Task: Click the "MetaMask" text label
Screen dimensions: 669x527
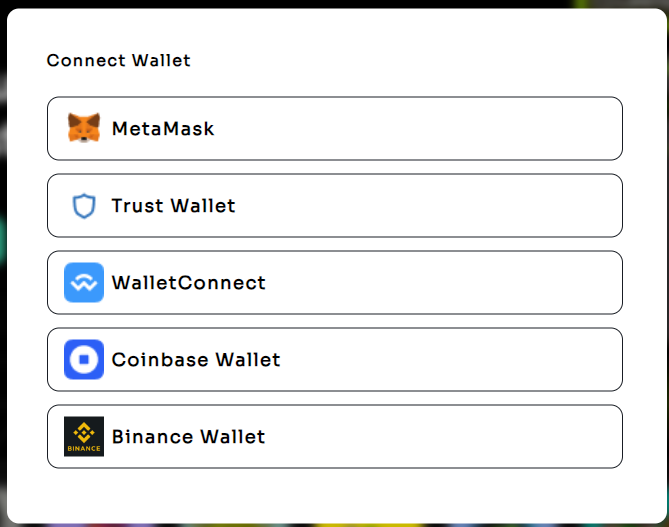Action: pos(163,129)
